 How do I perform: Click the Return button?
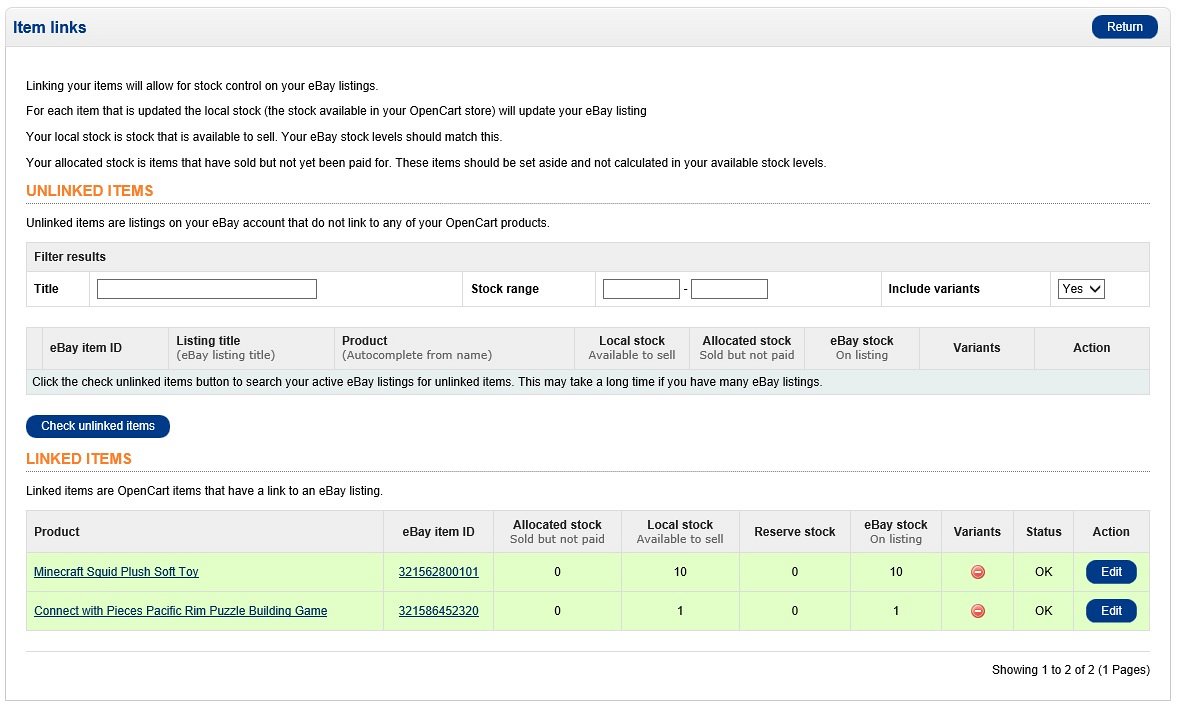[x=1124, y=27]
